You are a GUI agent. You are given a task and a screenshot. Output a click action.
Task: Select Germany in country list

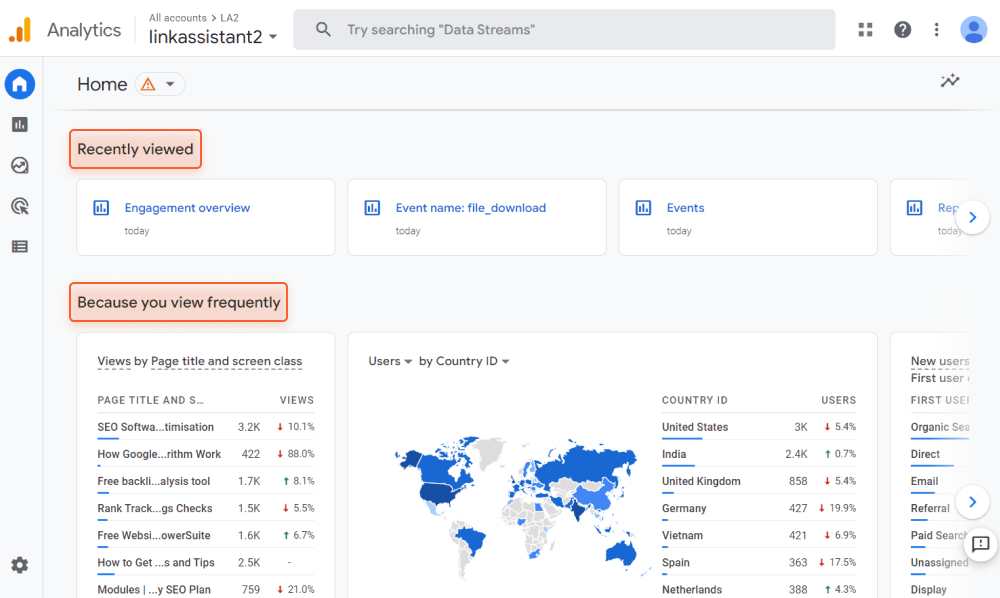coord(759,508)
